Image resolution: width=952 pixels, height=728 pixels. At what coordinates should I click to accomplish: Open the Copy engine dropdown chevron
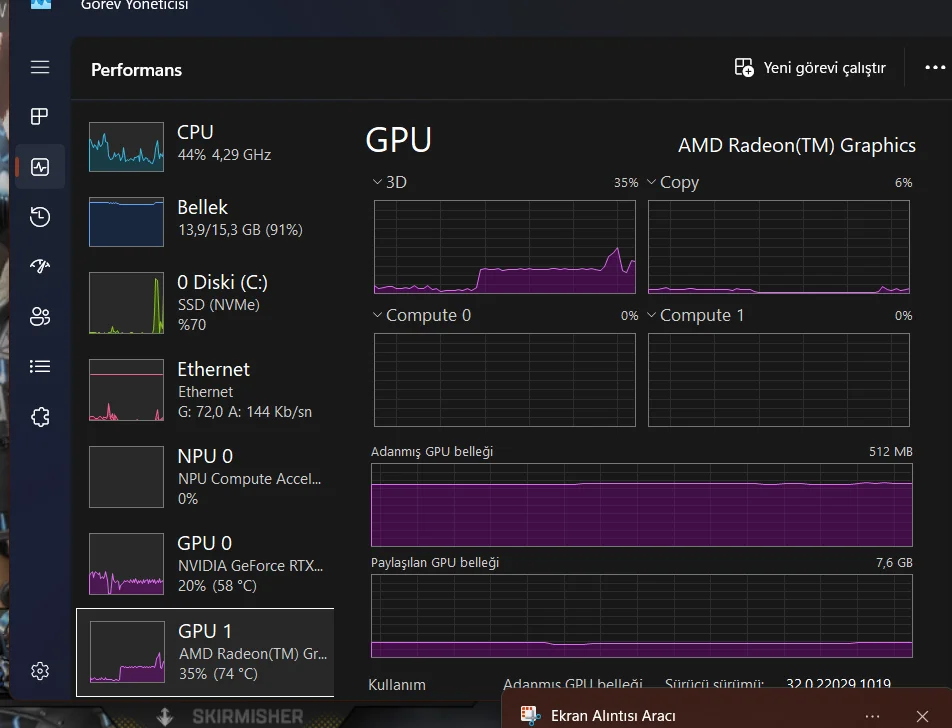click(x=651, y=182)
